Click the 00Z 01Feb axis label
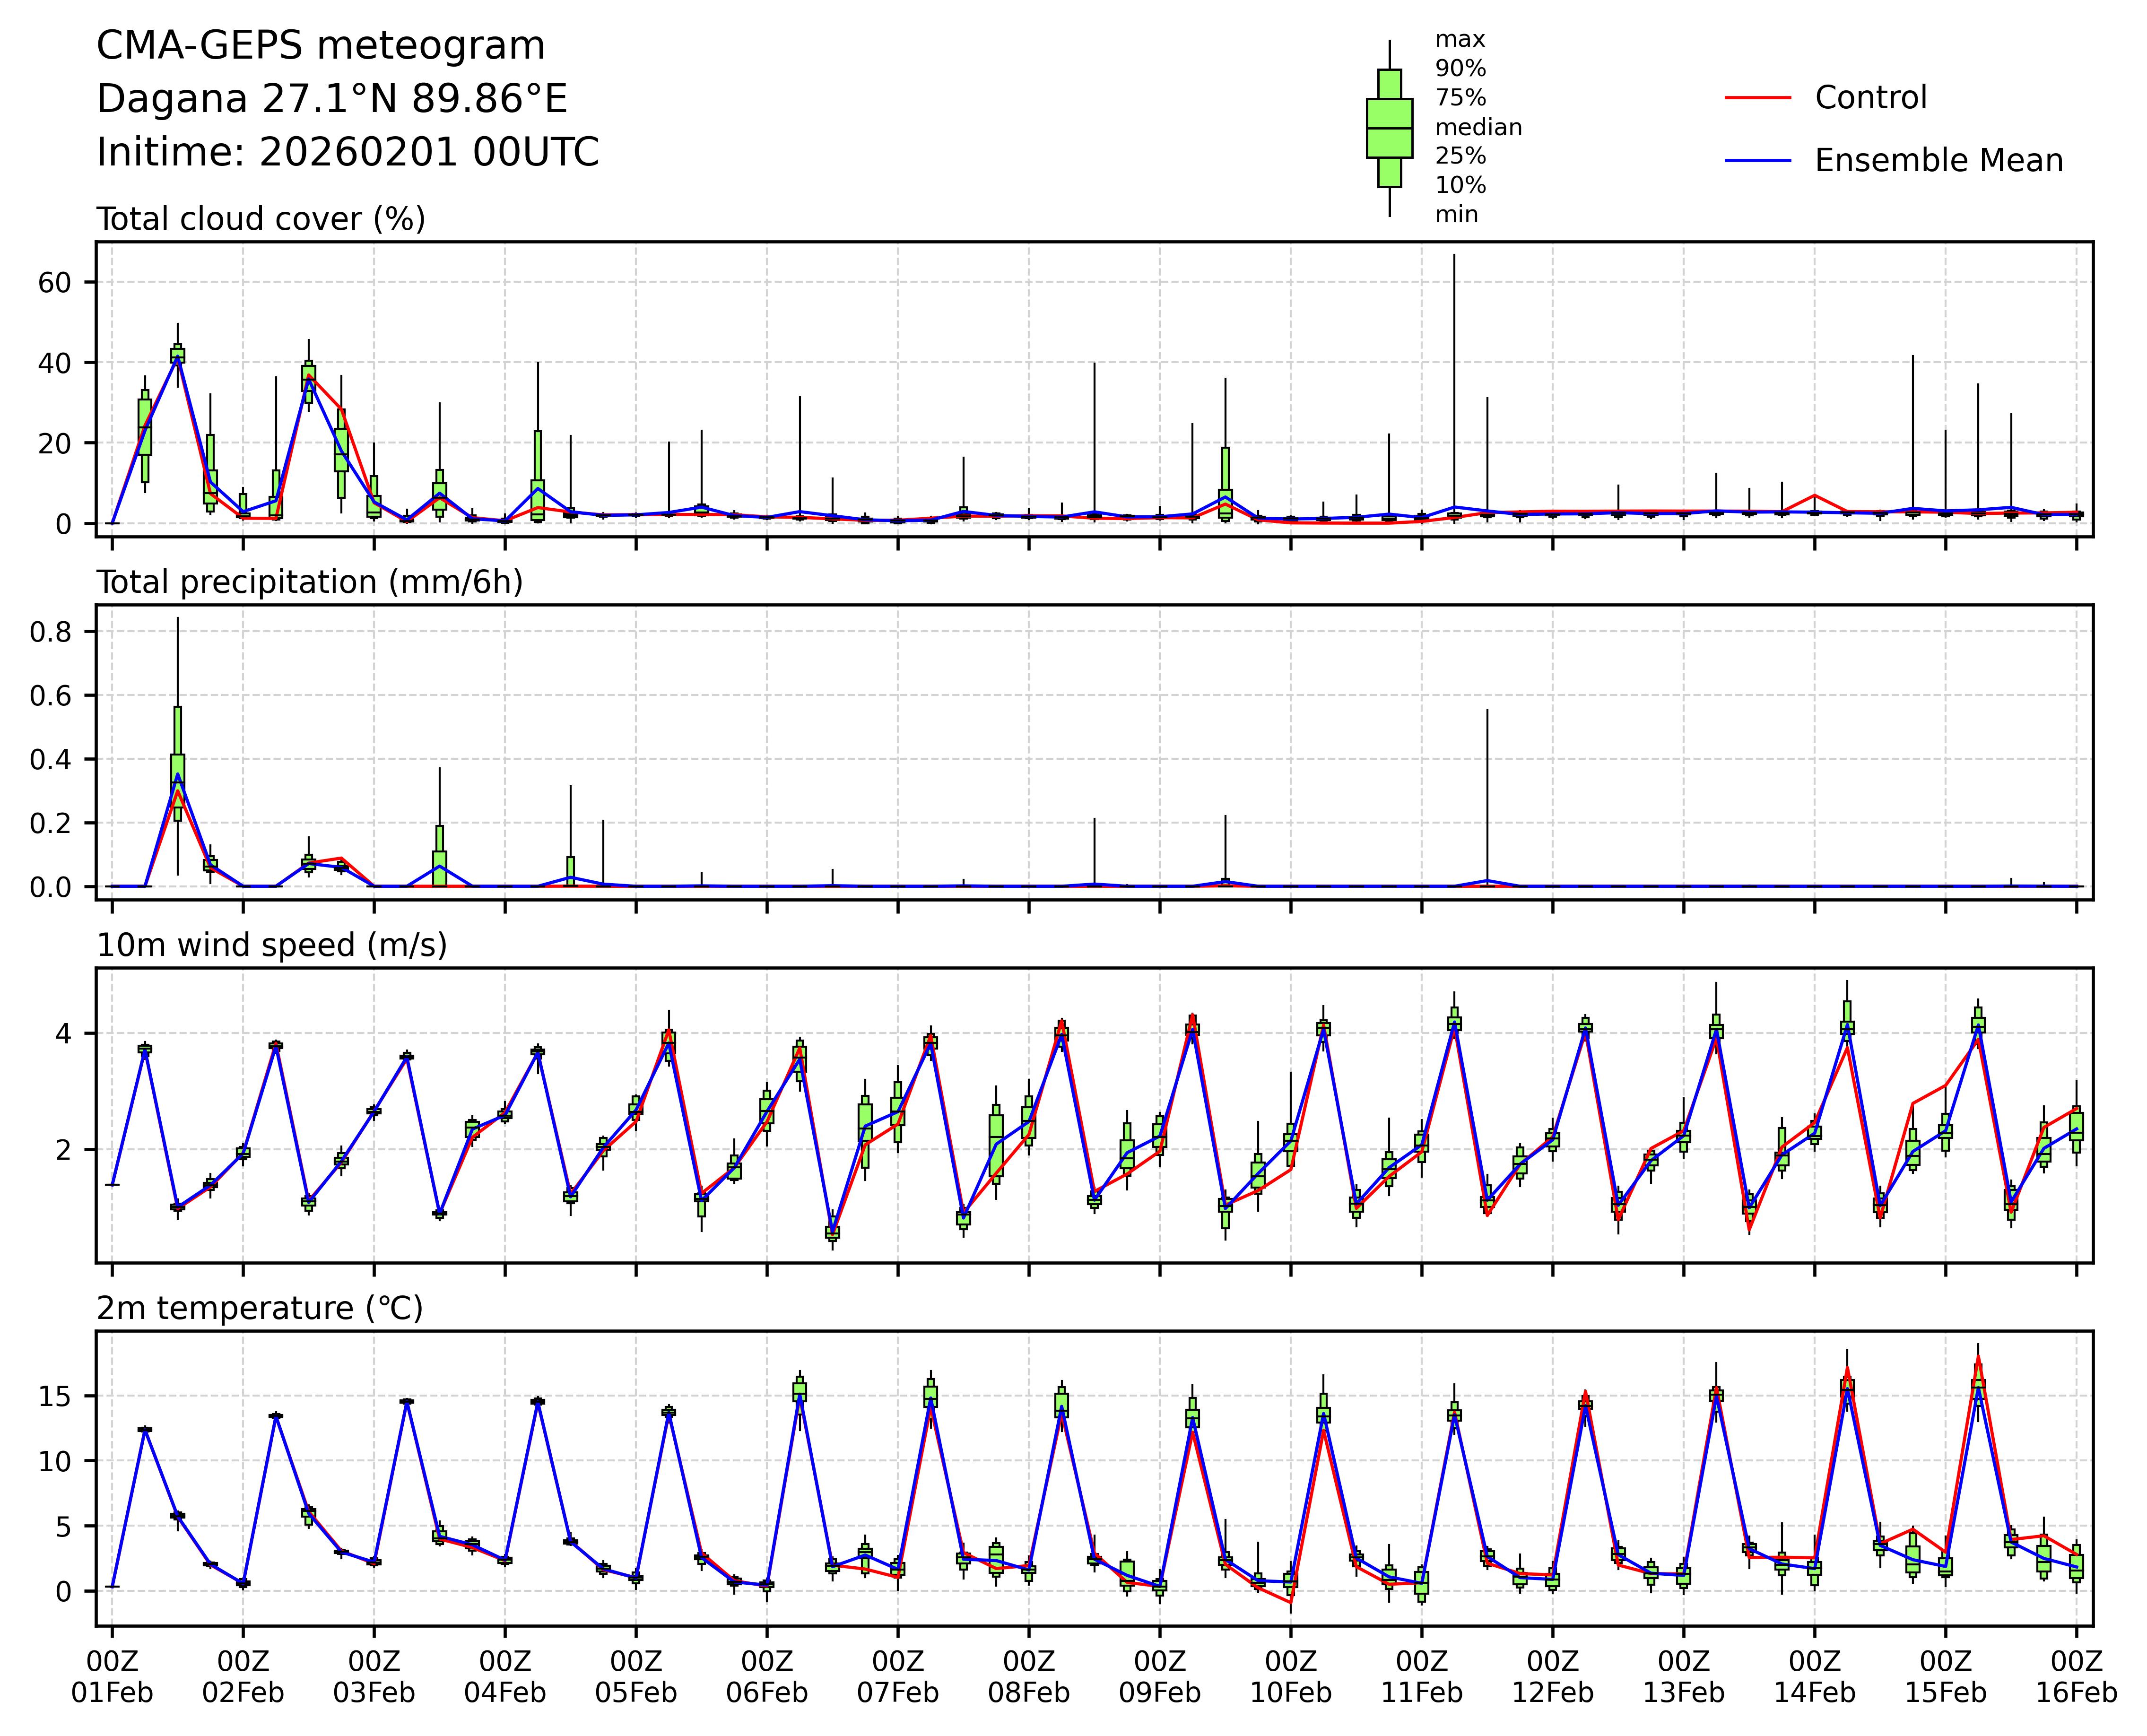2147x1736 pixels. point(112,1677)
